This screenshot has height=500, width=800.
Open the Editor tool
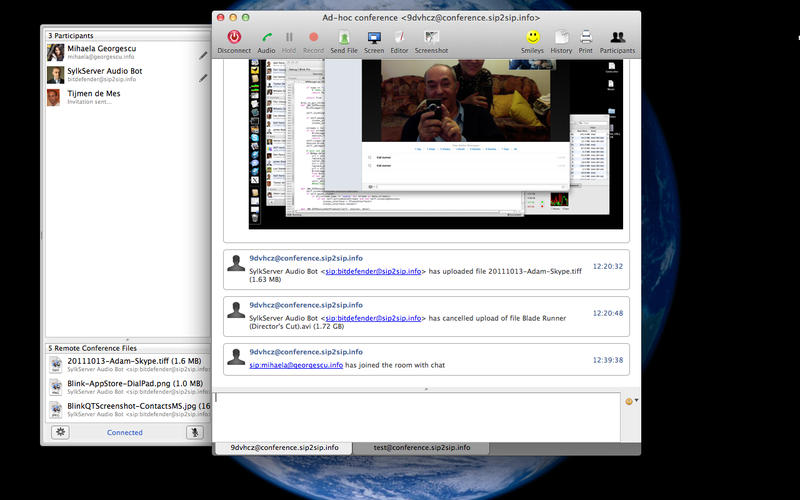(x=399, y=37)
